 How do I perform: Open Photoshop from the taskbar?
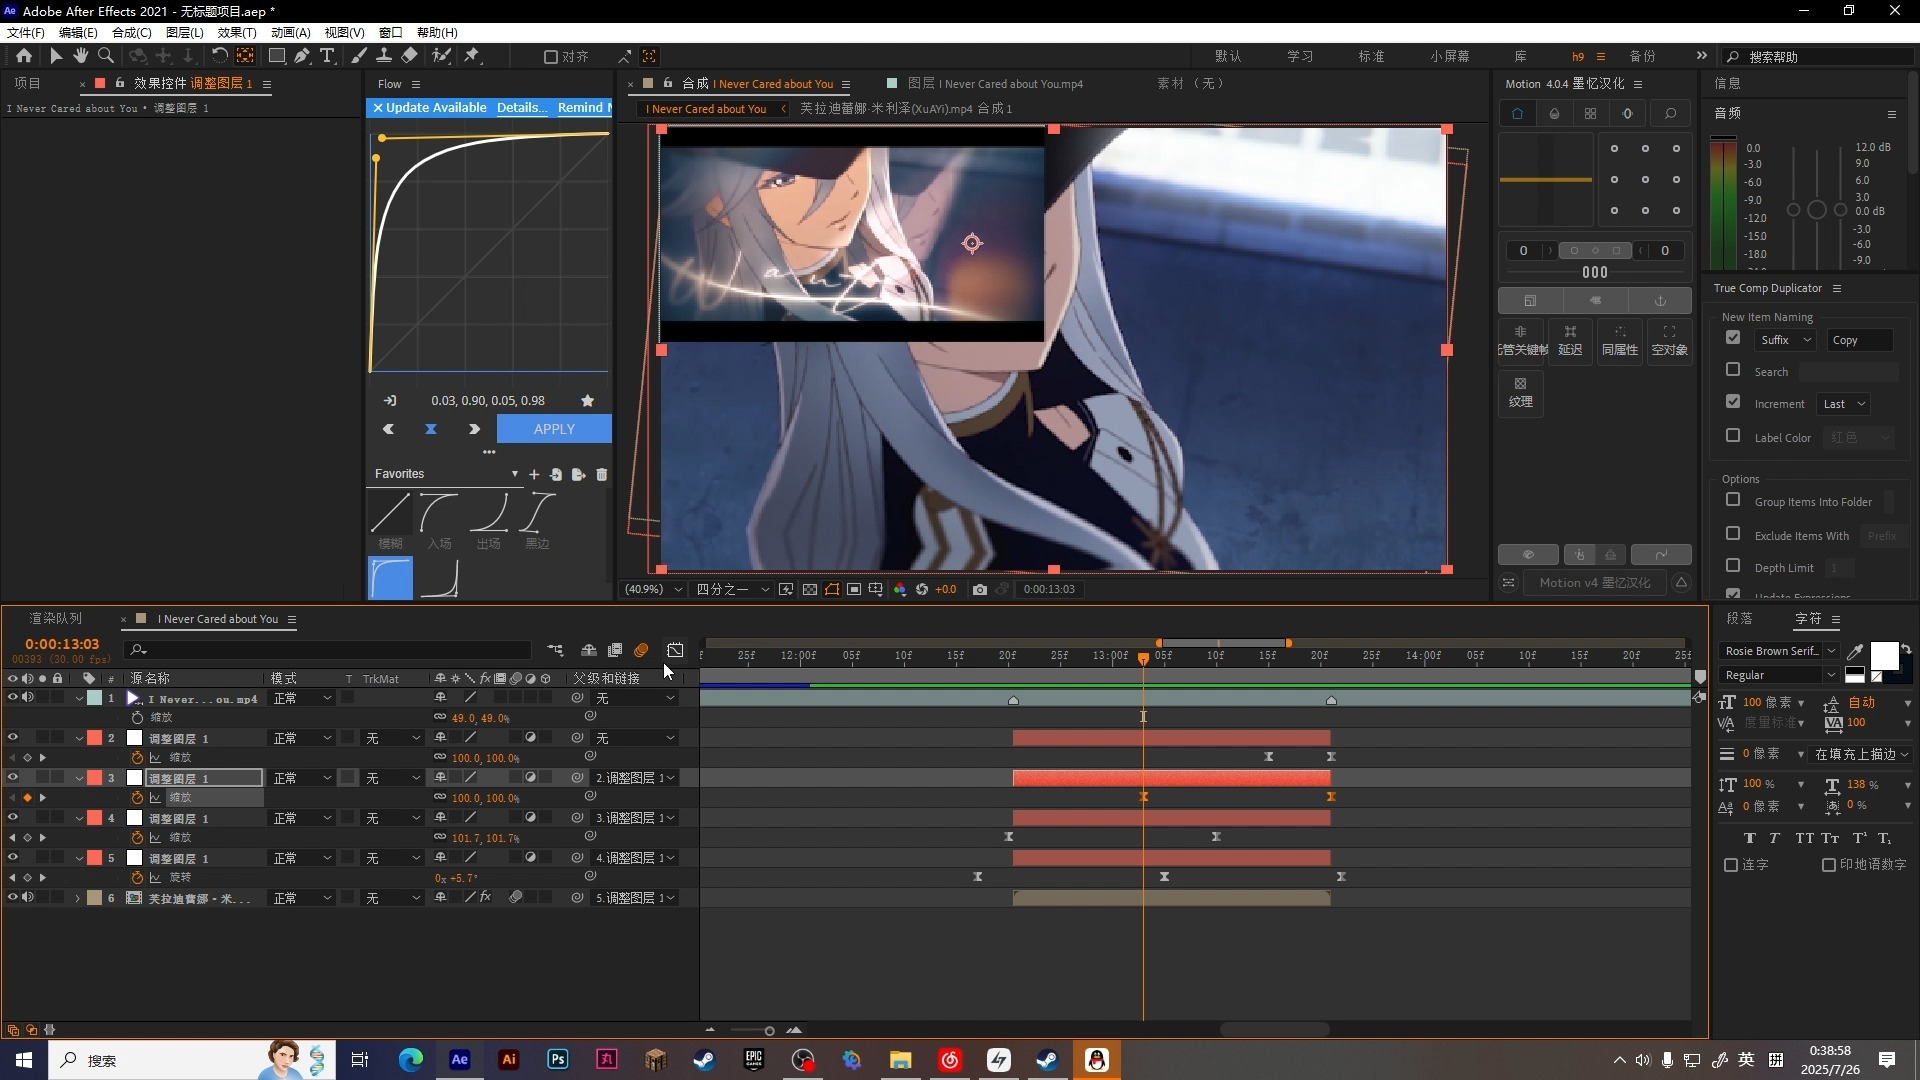click(558, 1060)
